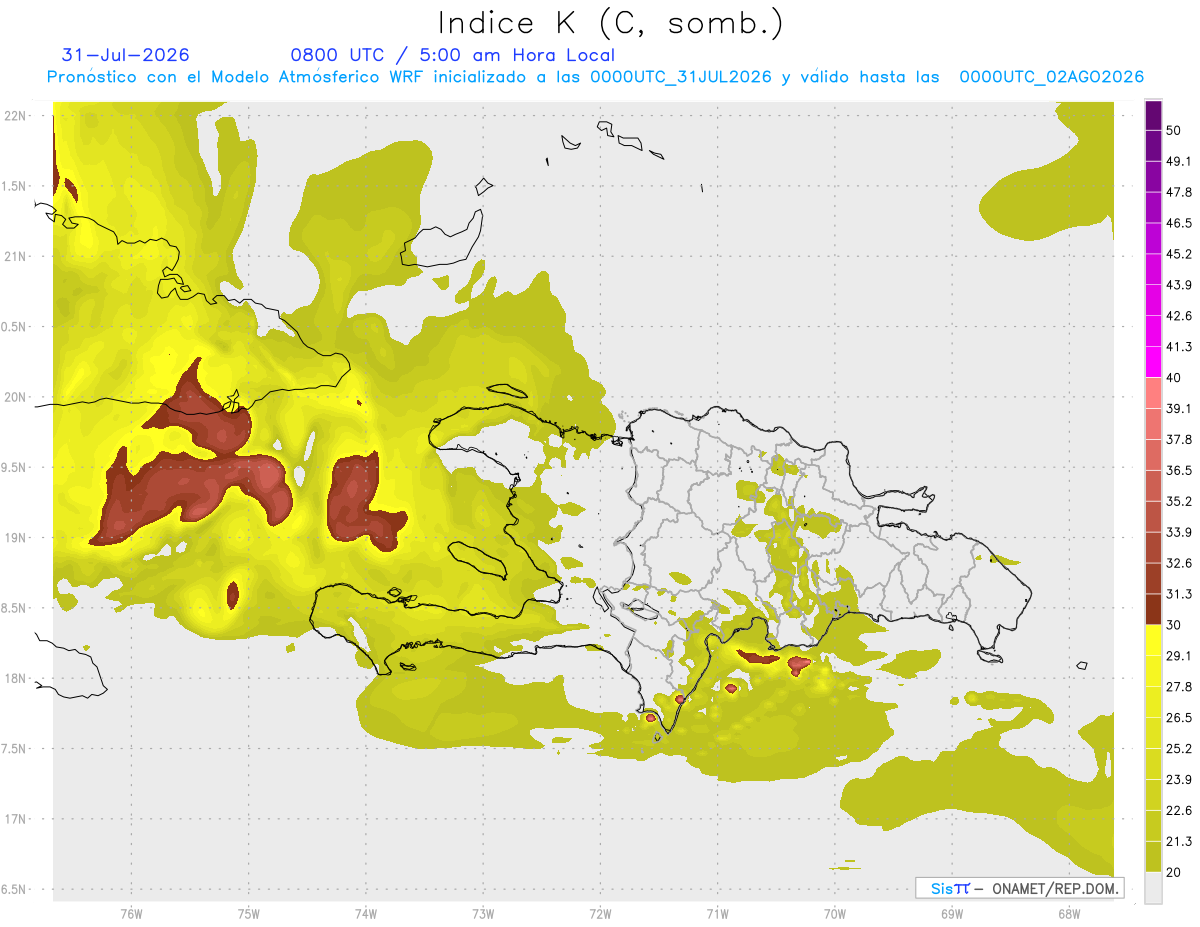Click the 0800 UTC local time label
1200x927 pixels.
[x=452, y=55]
